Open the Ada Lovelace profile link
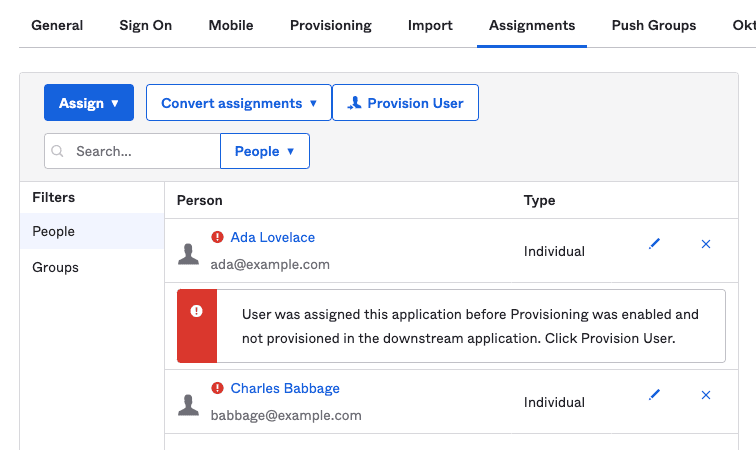This screenshot has height=450, width=756. 272,237
